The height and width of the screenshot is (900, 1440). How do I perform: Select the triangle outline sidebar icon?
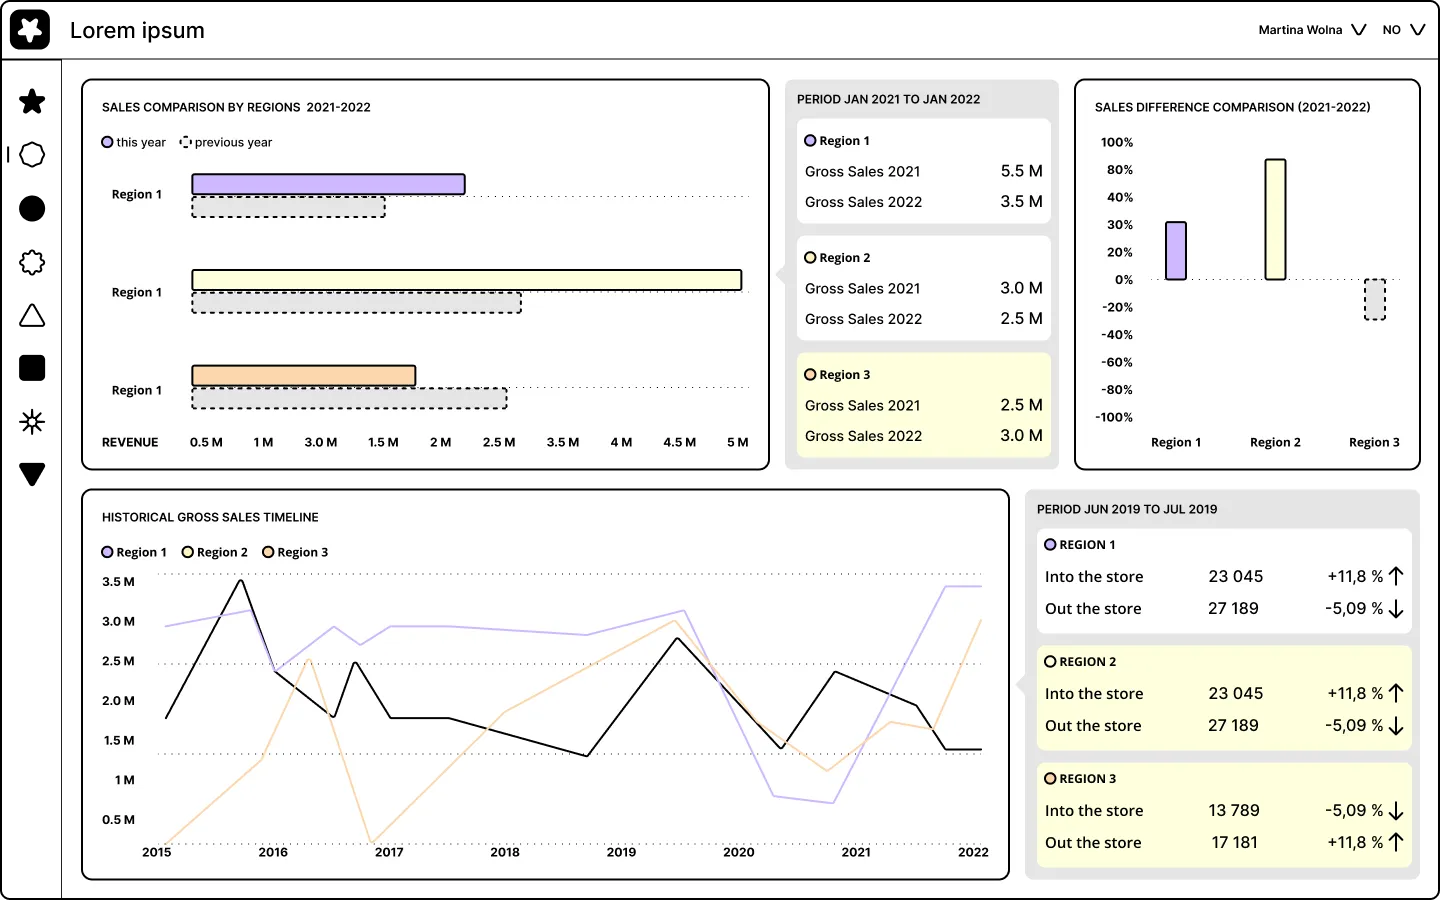click(x=32, y=315)
